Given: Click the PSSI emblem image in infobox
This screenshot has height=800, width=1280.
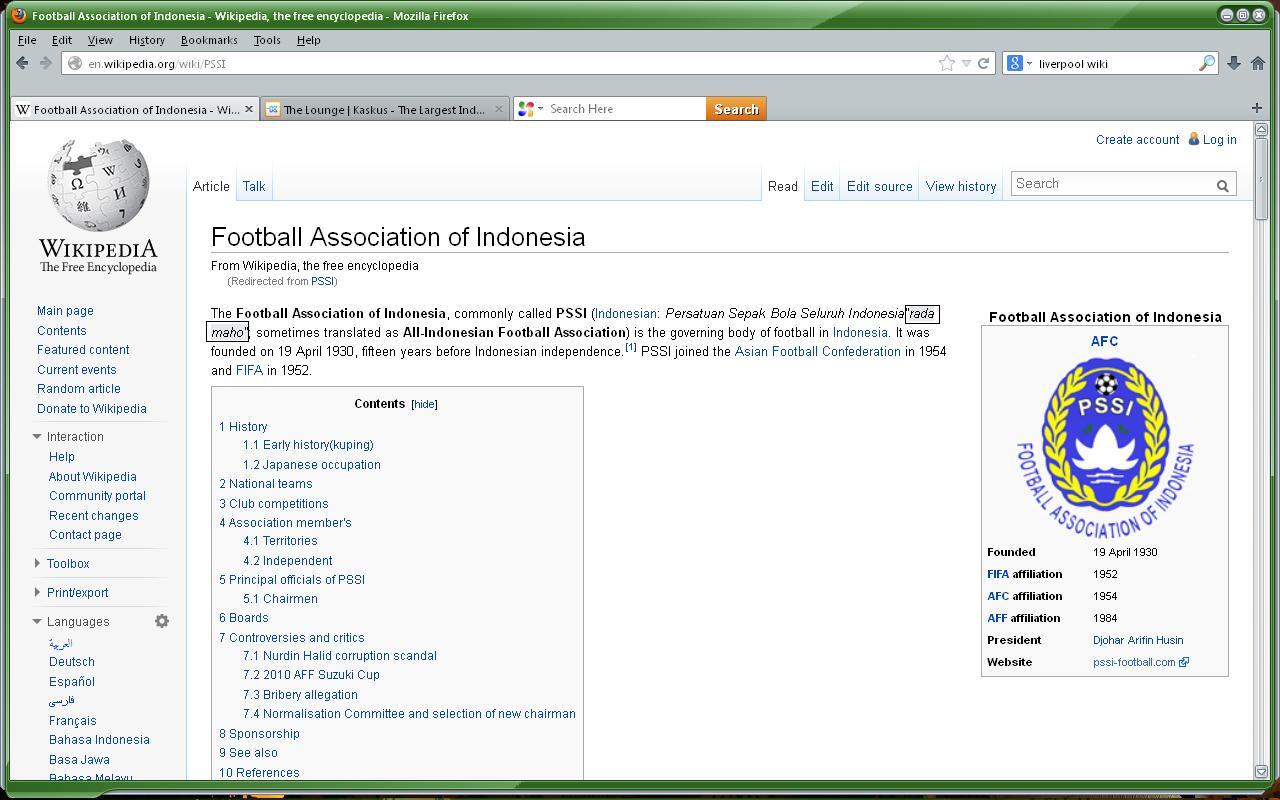Looking at the screenshot, I should point(1105,447).
